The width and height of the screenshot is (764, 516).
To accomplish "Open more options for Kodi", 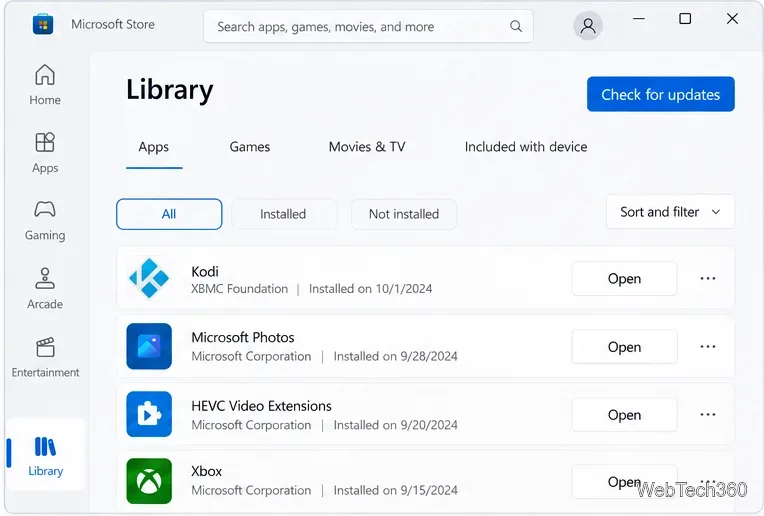I will coord(707,278).
